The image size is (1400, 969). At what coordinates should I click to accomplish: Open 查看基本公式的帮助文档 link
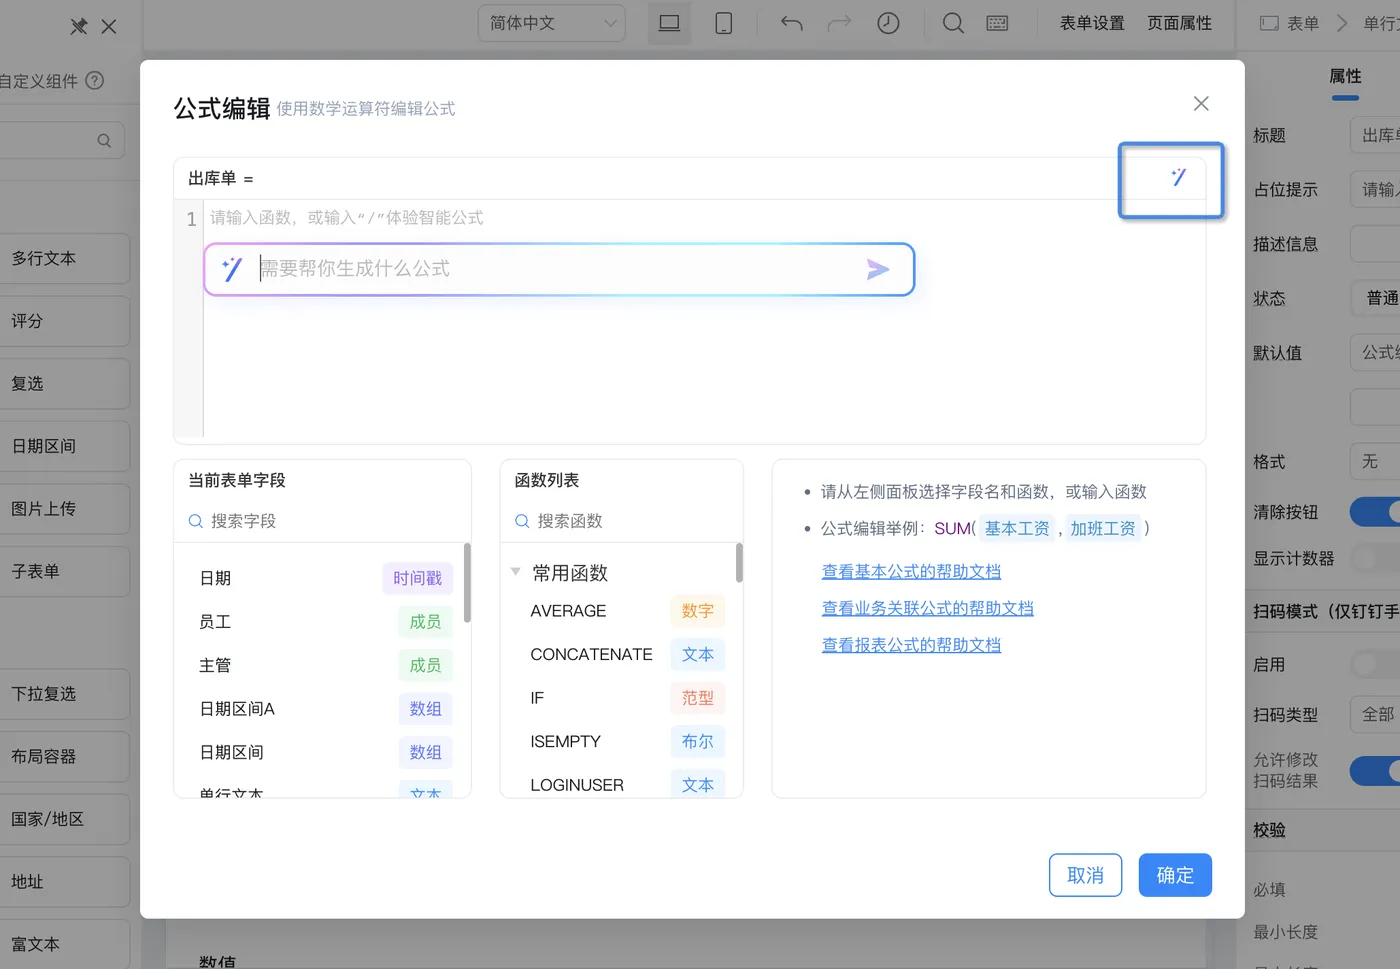911,571
